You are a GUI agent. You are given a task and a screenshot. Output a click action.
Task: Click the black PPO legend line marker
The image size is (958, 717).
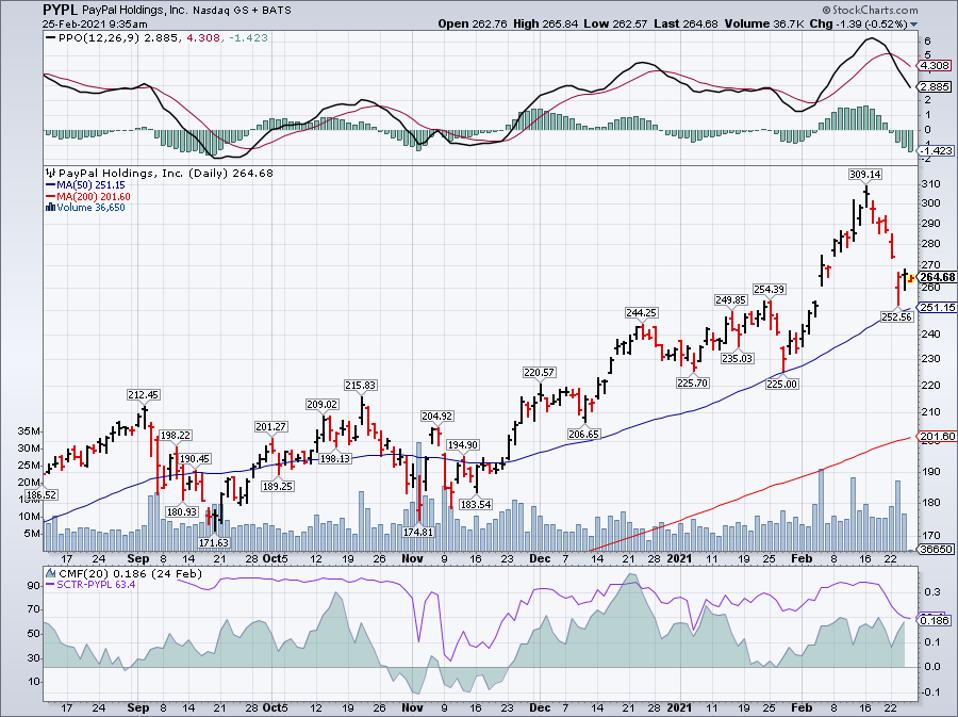tap(51, 38)
